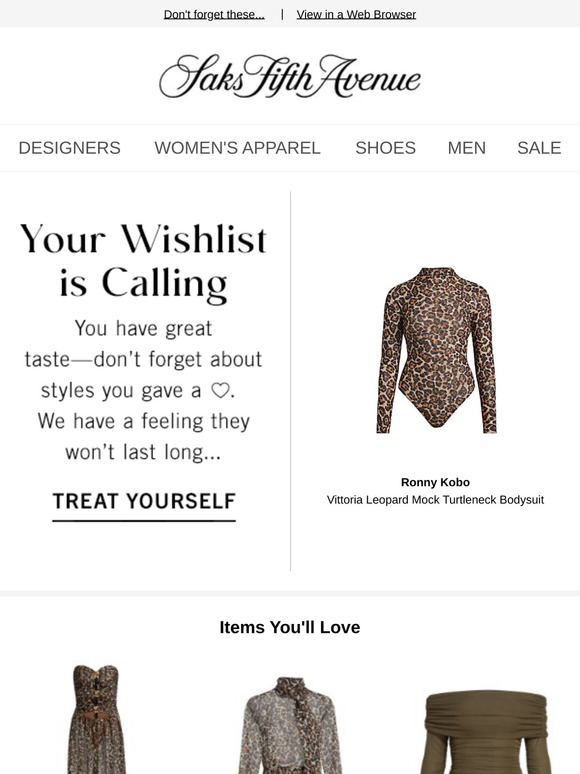Viewport: 580px width, 774px height.
Task: Open the Ronny Kobo brand name
Action: (x=435, y=482)
